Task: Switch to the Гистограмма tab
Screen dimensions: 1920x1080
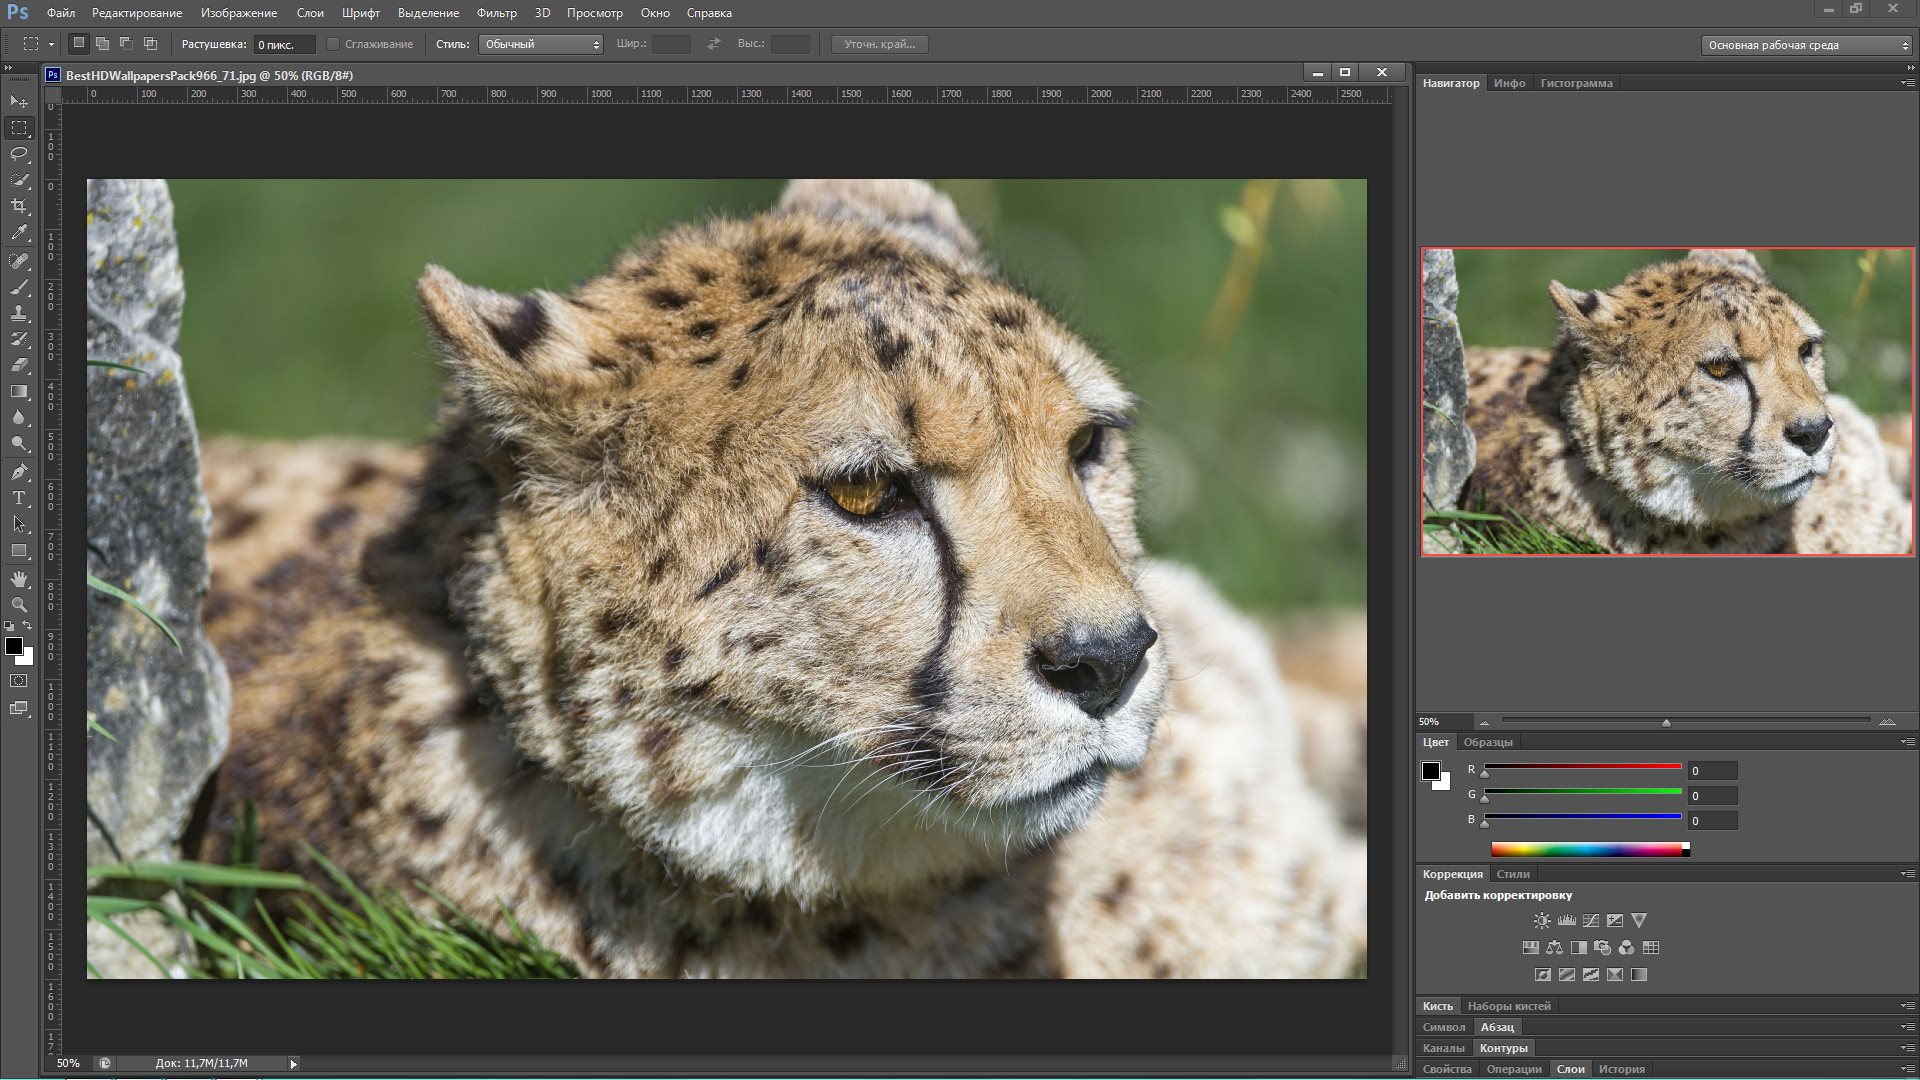Action: [x=1576, y=82]
